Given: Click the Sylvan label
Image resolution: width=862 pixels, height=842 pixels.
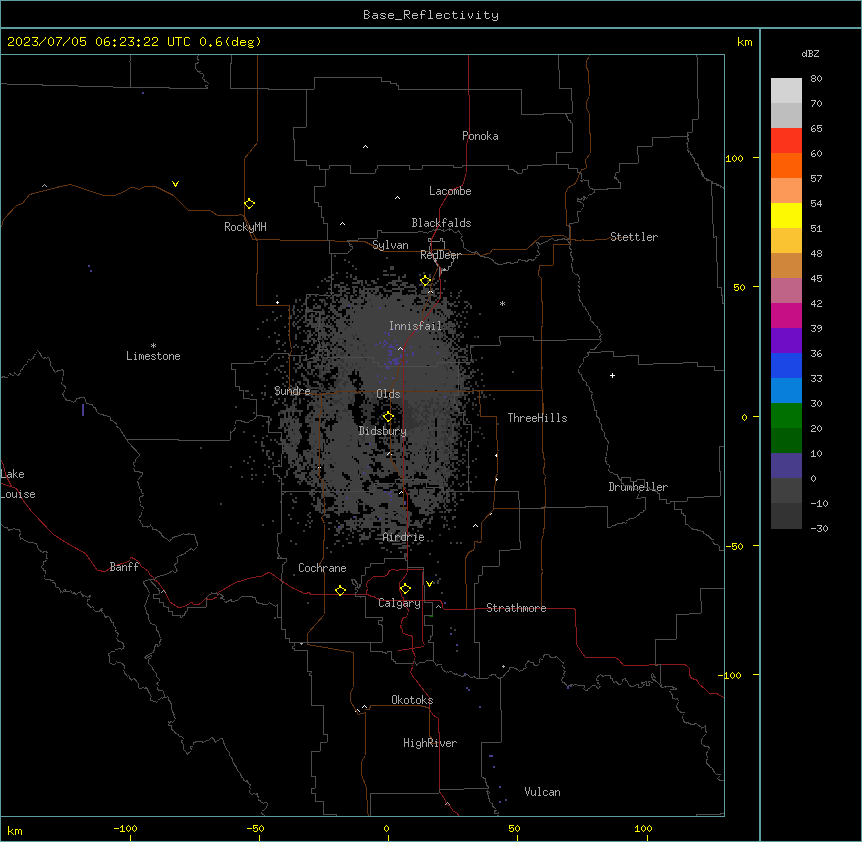Looking at the screenshot, I should (x=390, y=245).
